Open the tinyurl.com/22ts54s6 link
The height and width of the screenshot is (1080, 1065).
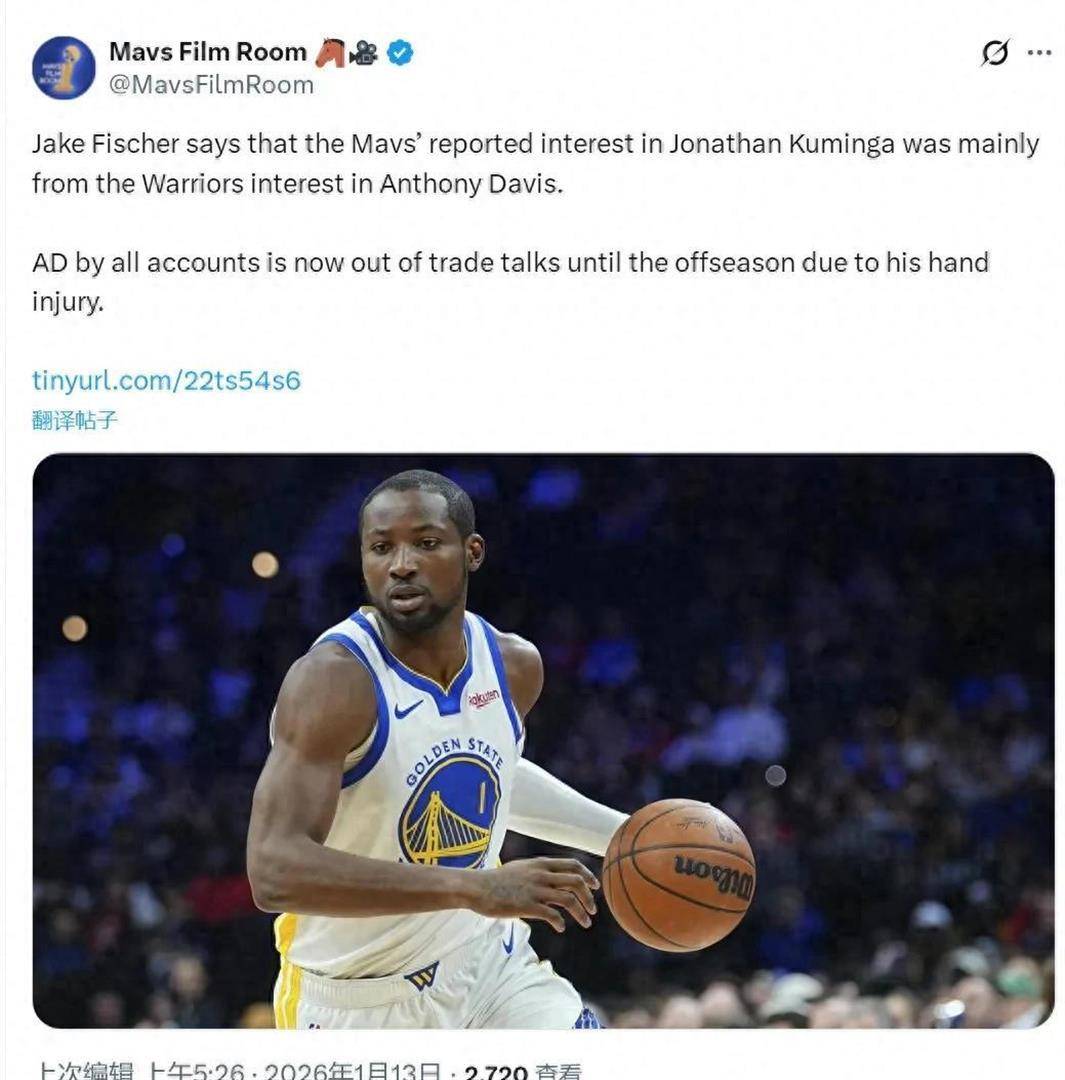[166, 381]
